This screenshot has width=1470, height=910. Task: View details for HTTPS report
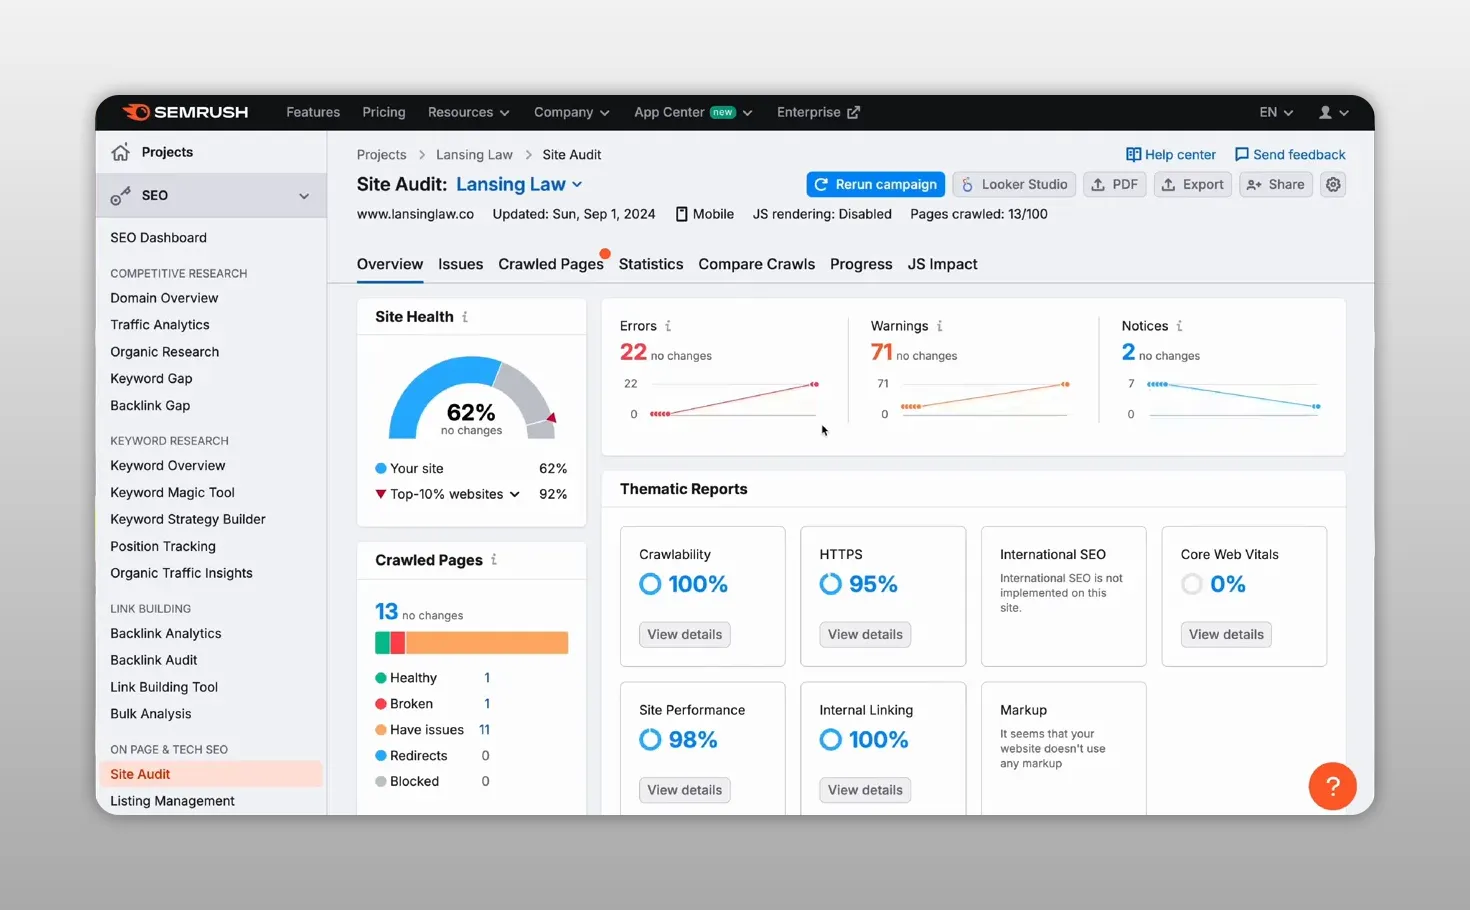click(x=865, y=635)
